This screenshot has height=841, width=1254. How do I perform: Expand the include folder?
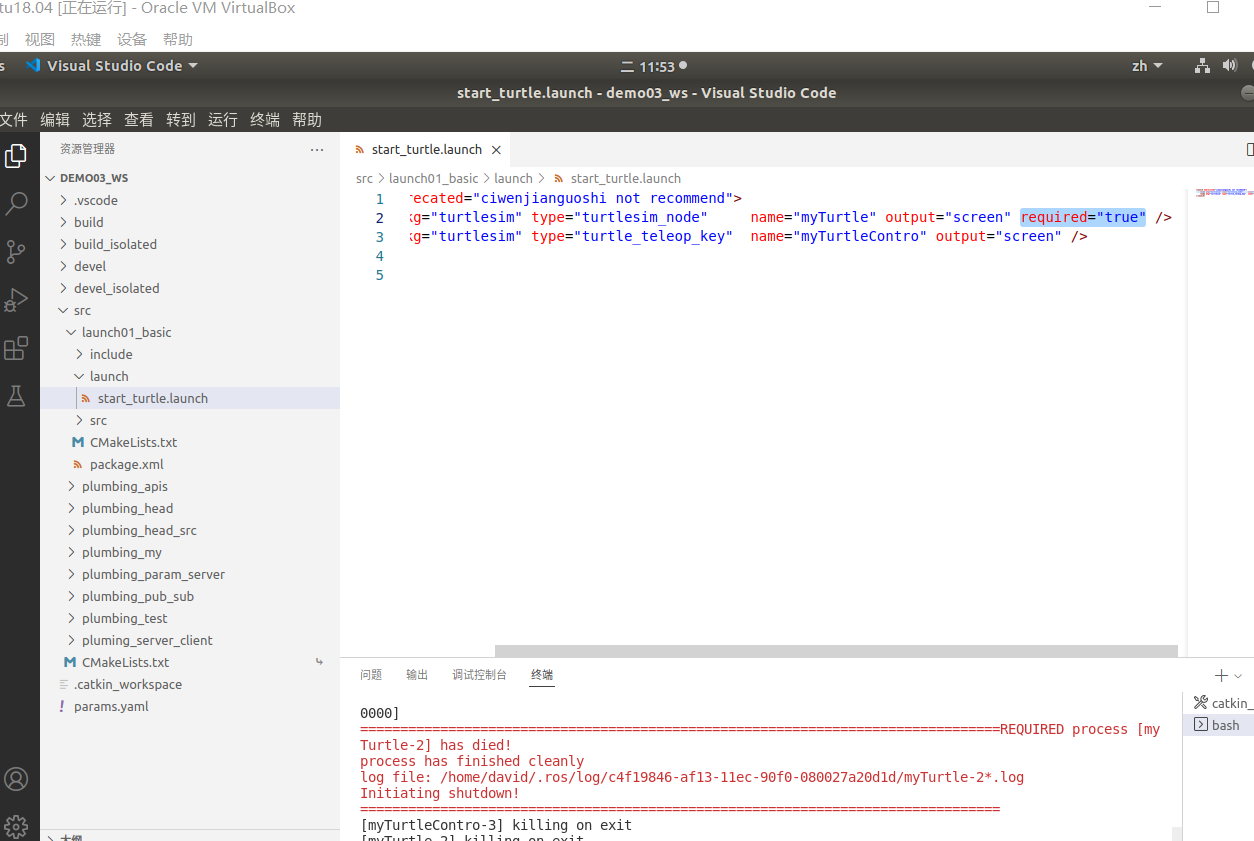tap(190, 354)
